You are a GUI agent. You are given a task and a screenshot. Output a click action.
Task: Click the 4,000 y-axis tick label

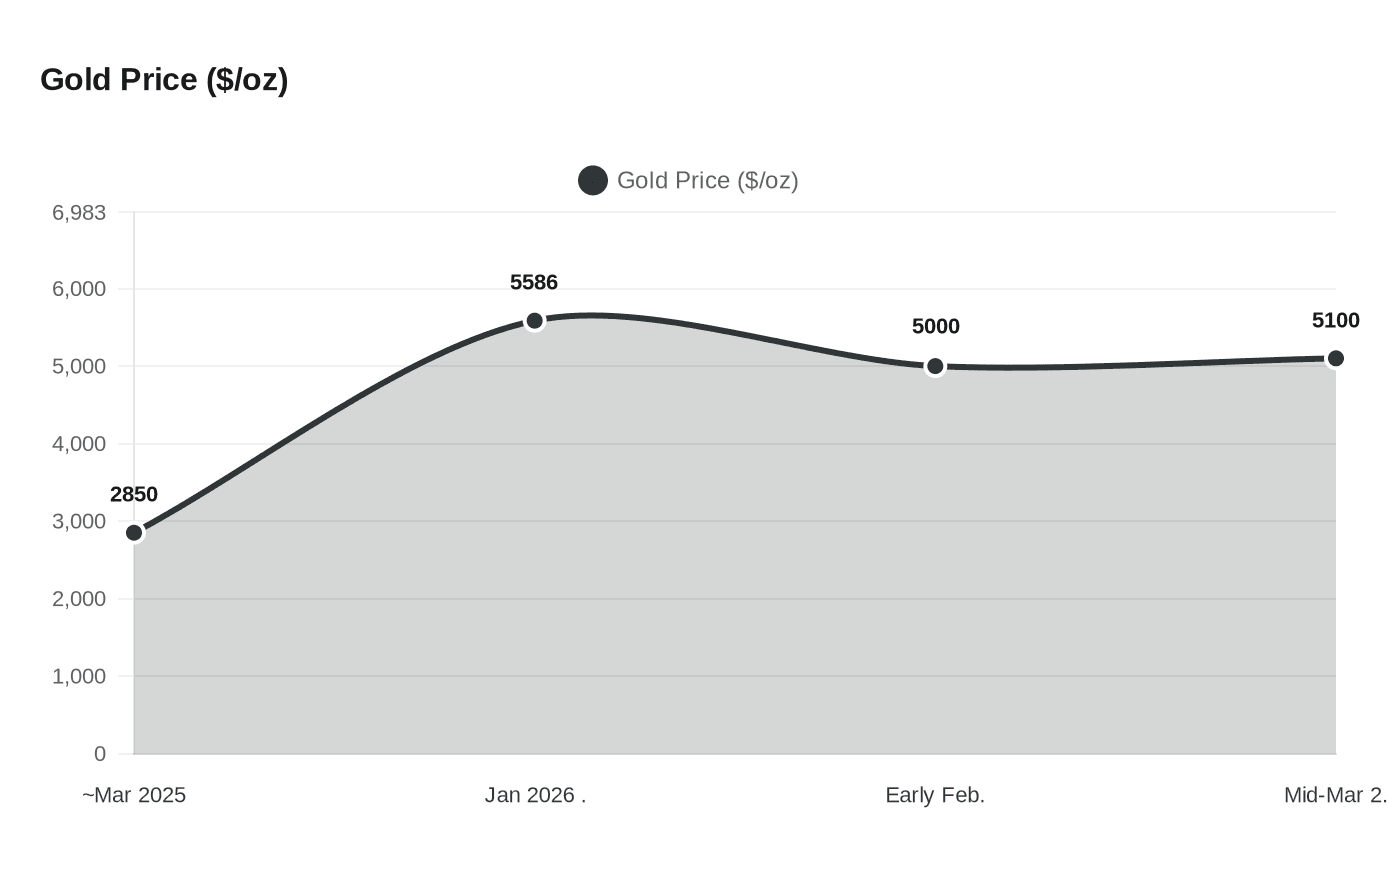(79, 444)
